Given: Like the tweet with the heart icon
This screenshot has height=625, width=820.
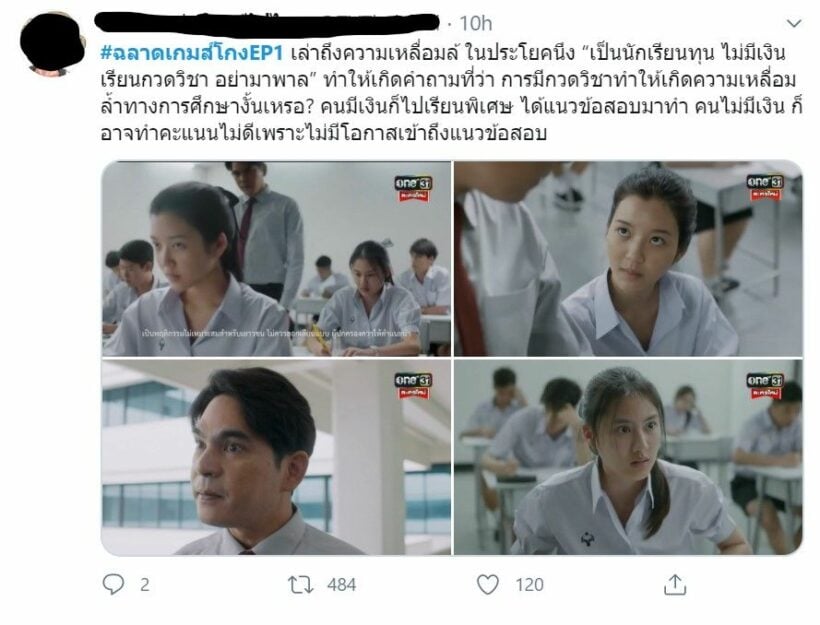Looking at the screenshot, I should tap(487, 584).
